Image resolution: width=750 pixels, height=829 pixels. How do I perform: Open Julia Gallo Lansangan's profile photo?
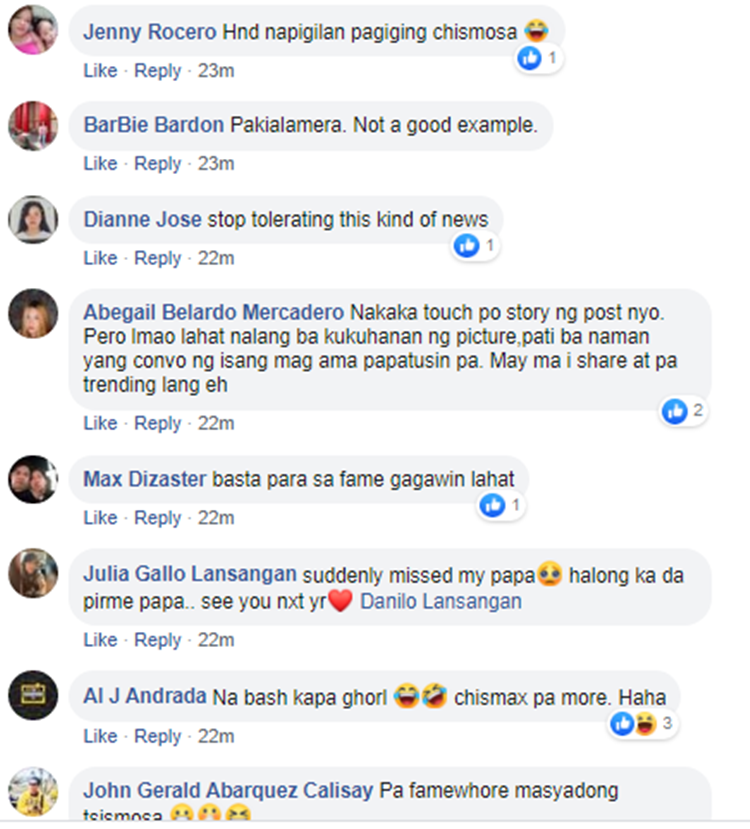click(33, 573)
